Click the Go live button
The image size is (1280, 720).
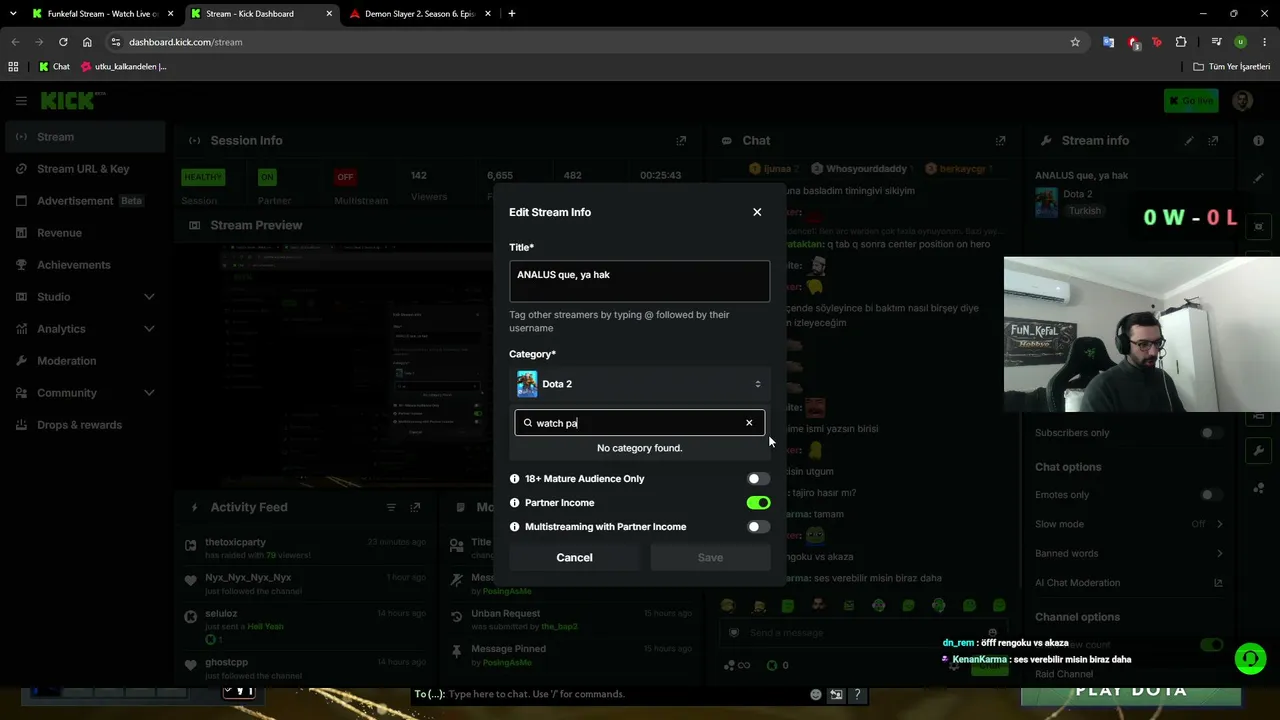tap(1190, 101)
